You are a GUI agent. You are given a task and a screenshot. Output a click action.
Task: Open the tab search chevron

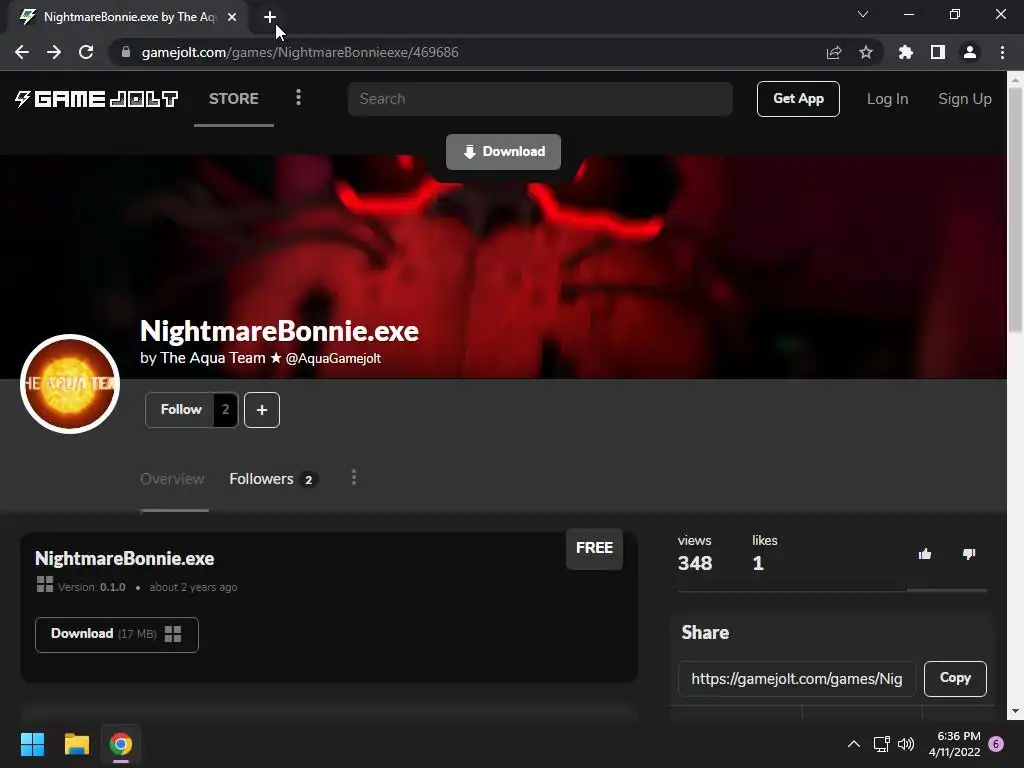863,14
